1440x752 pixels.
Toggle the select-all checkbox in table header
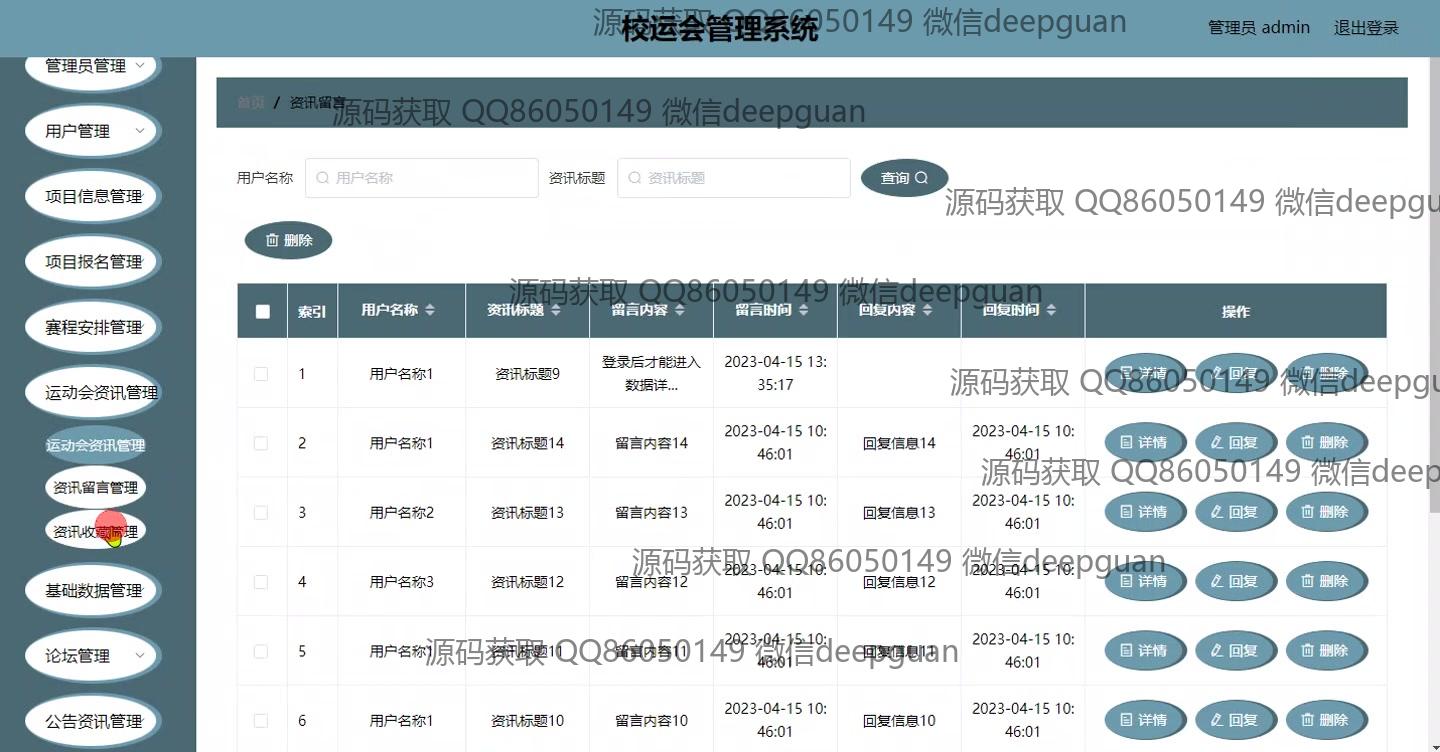point(263,312)
